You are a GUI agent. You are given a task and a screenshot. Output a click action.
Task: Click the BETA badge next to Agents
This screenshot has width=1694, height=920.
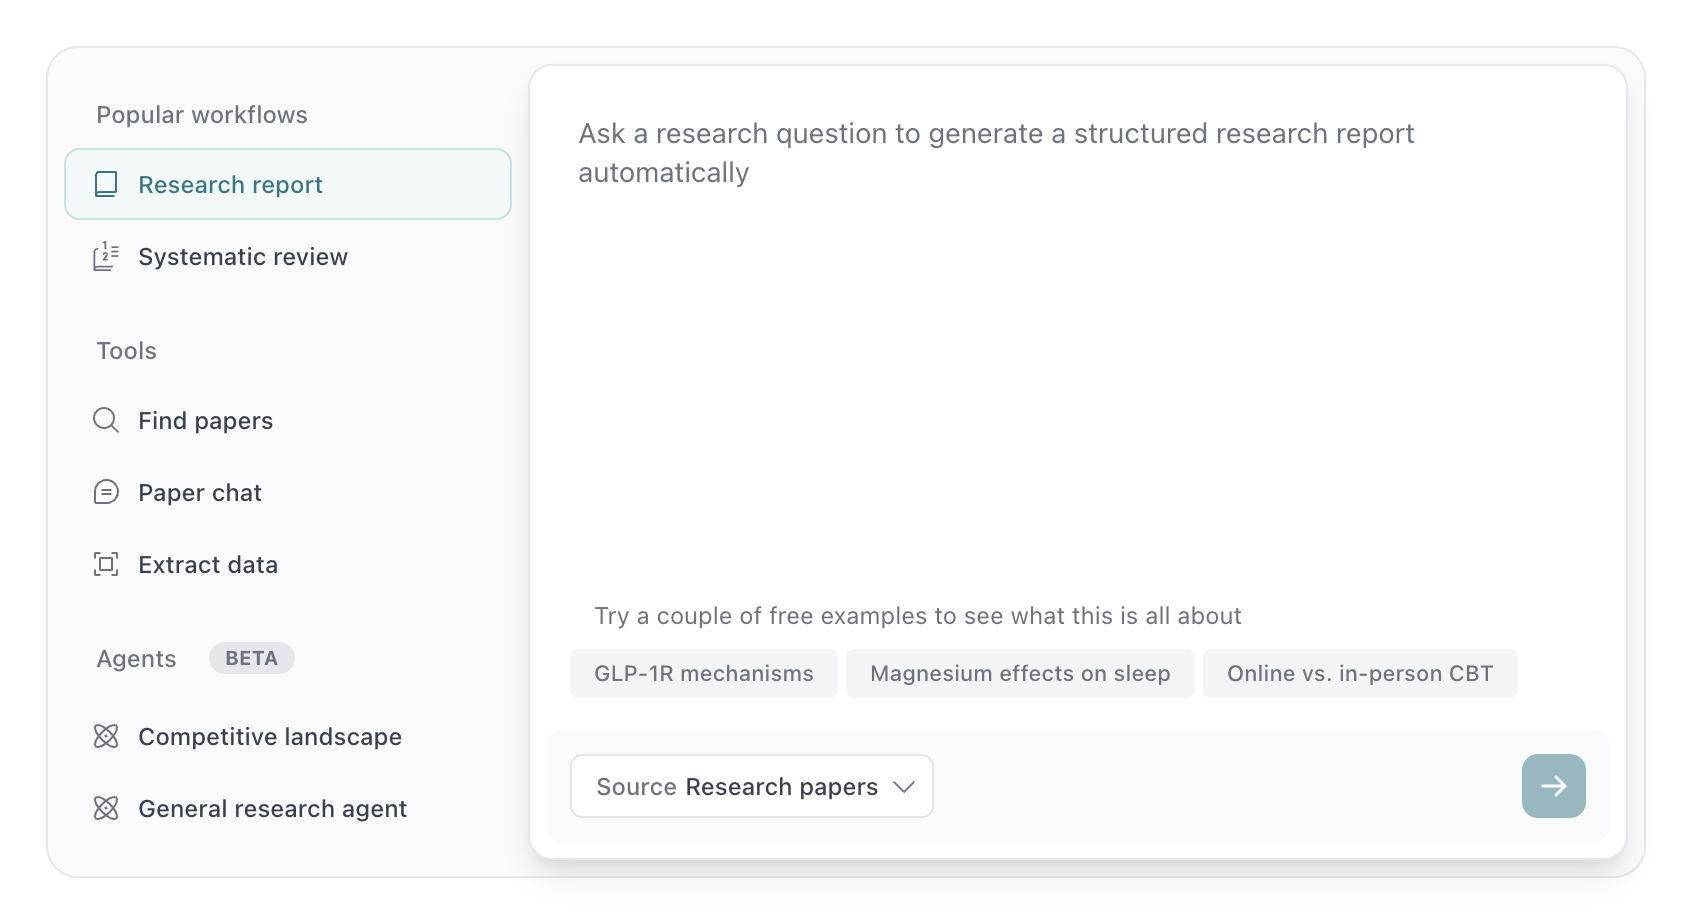point(251,658)
